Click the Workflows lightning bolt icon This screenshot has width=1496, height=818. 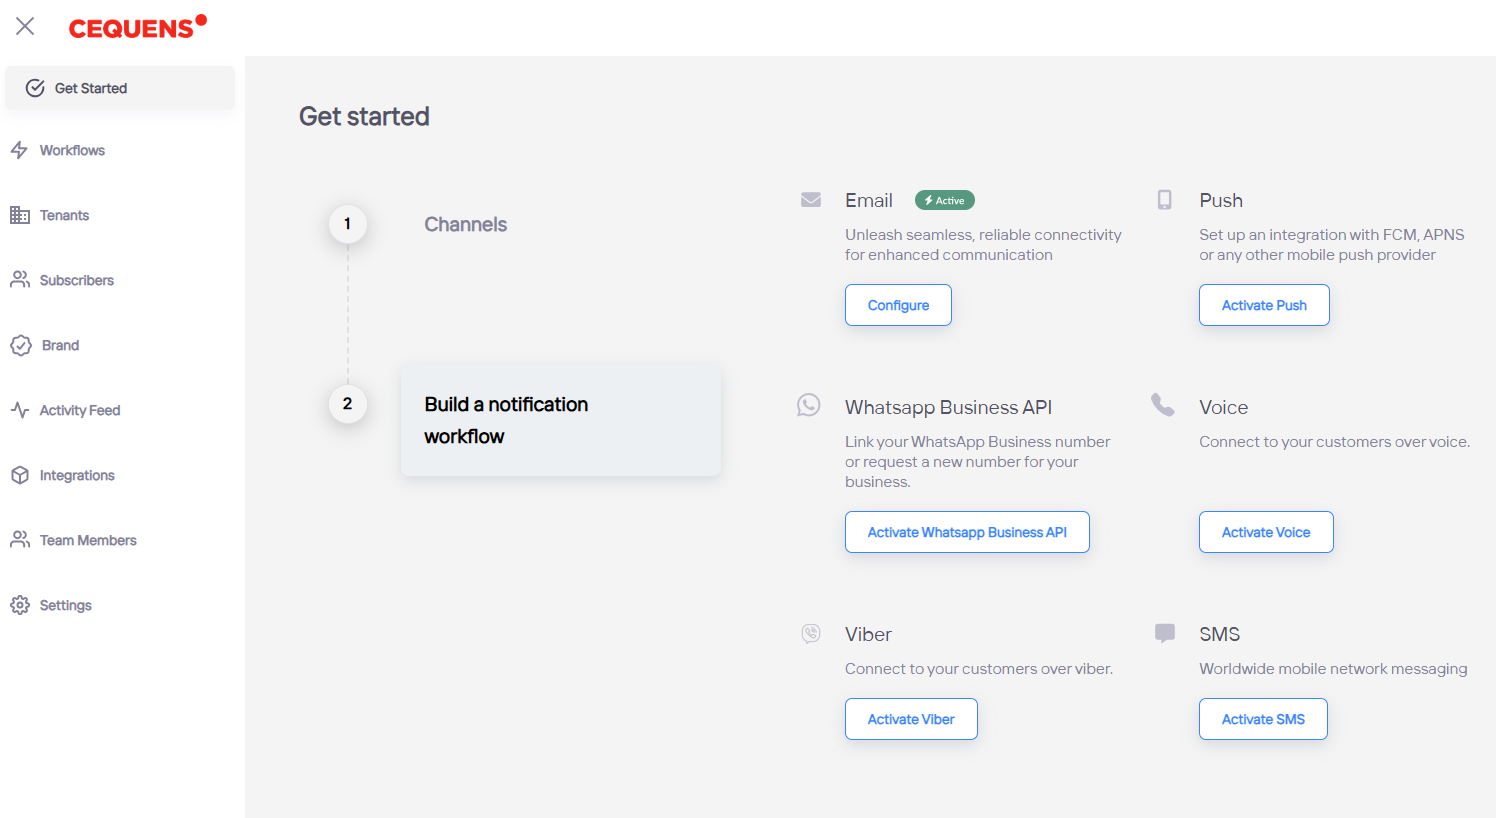pyautogui.click(x=19, y=150)
